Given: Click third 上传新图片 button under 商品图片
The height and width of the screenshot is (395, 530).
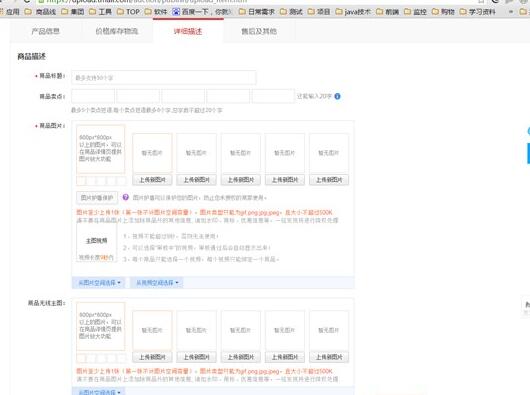Looking at the screenshot, I should pyautogui.click(x=241, y=180).
